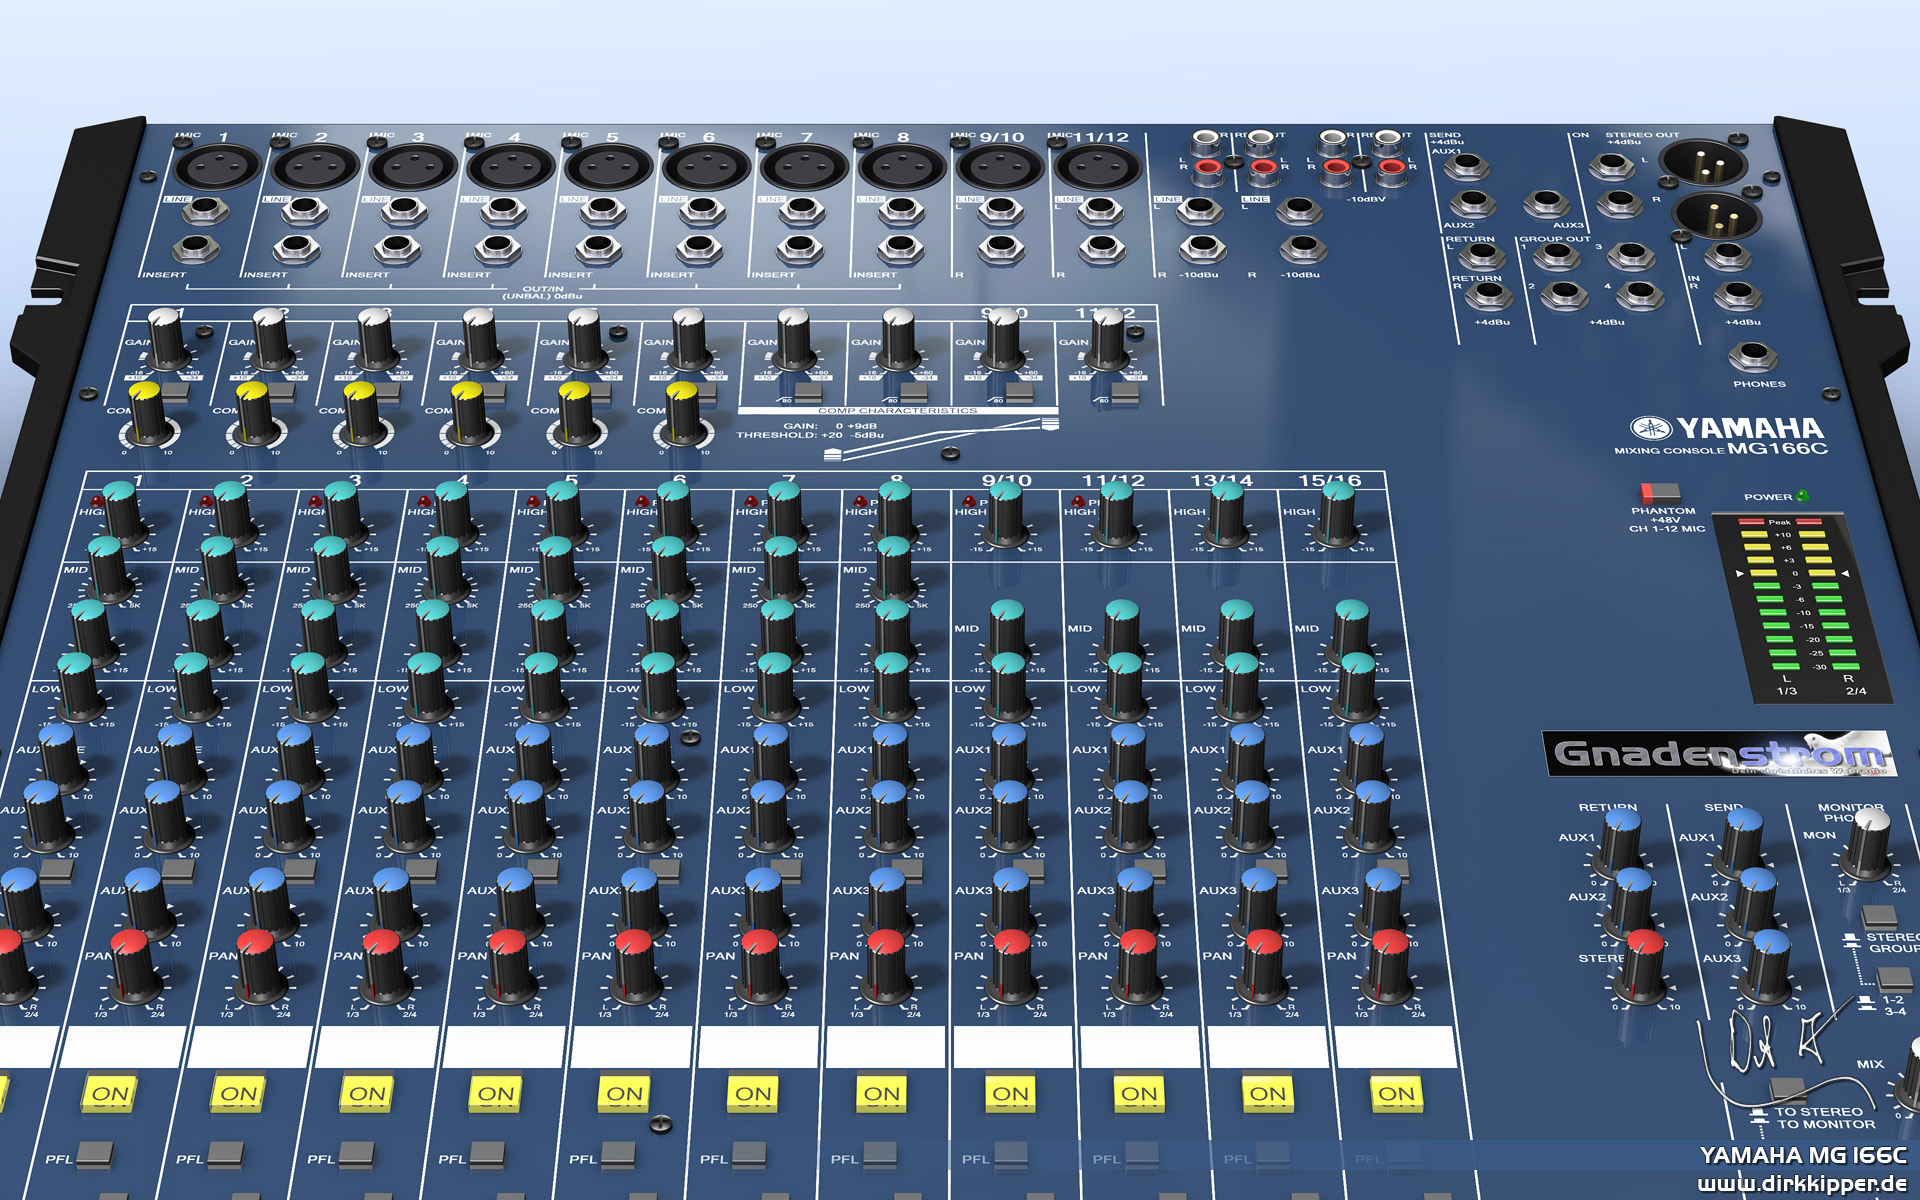Viewport: 1920px width, 1200px height.
Task: Toggle the TO STEREO/TO MONITOR switch
Action: [x=1786, y=1088]
